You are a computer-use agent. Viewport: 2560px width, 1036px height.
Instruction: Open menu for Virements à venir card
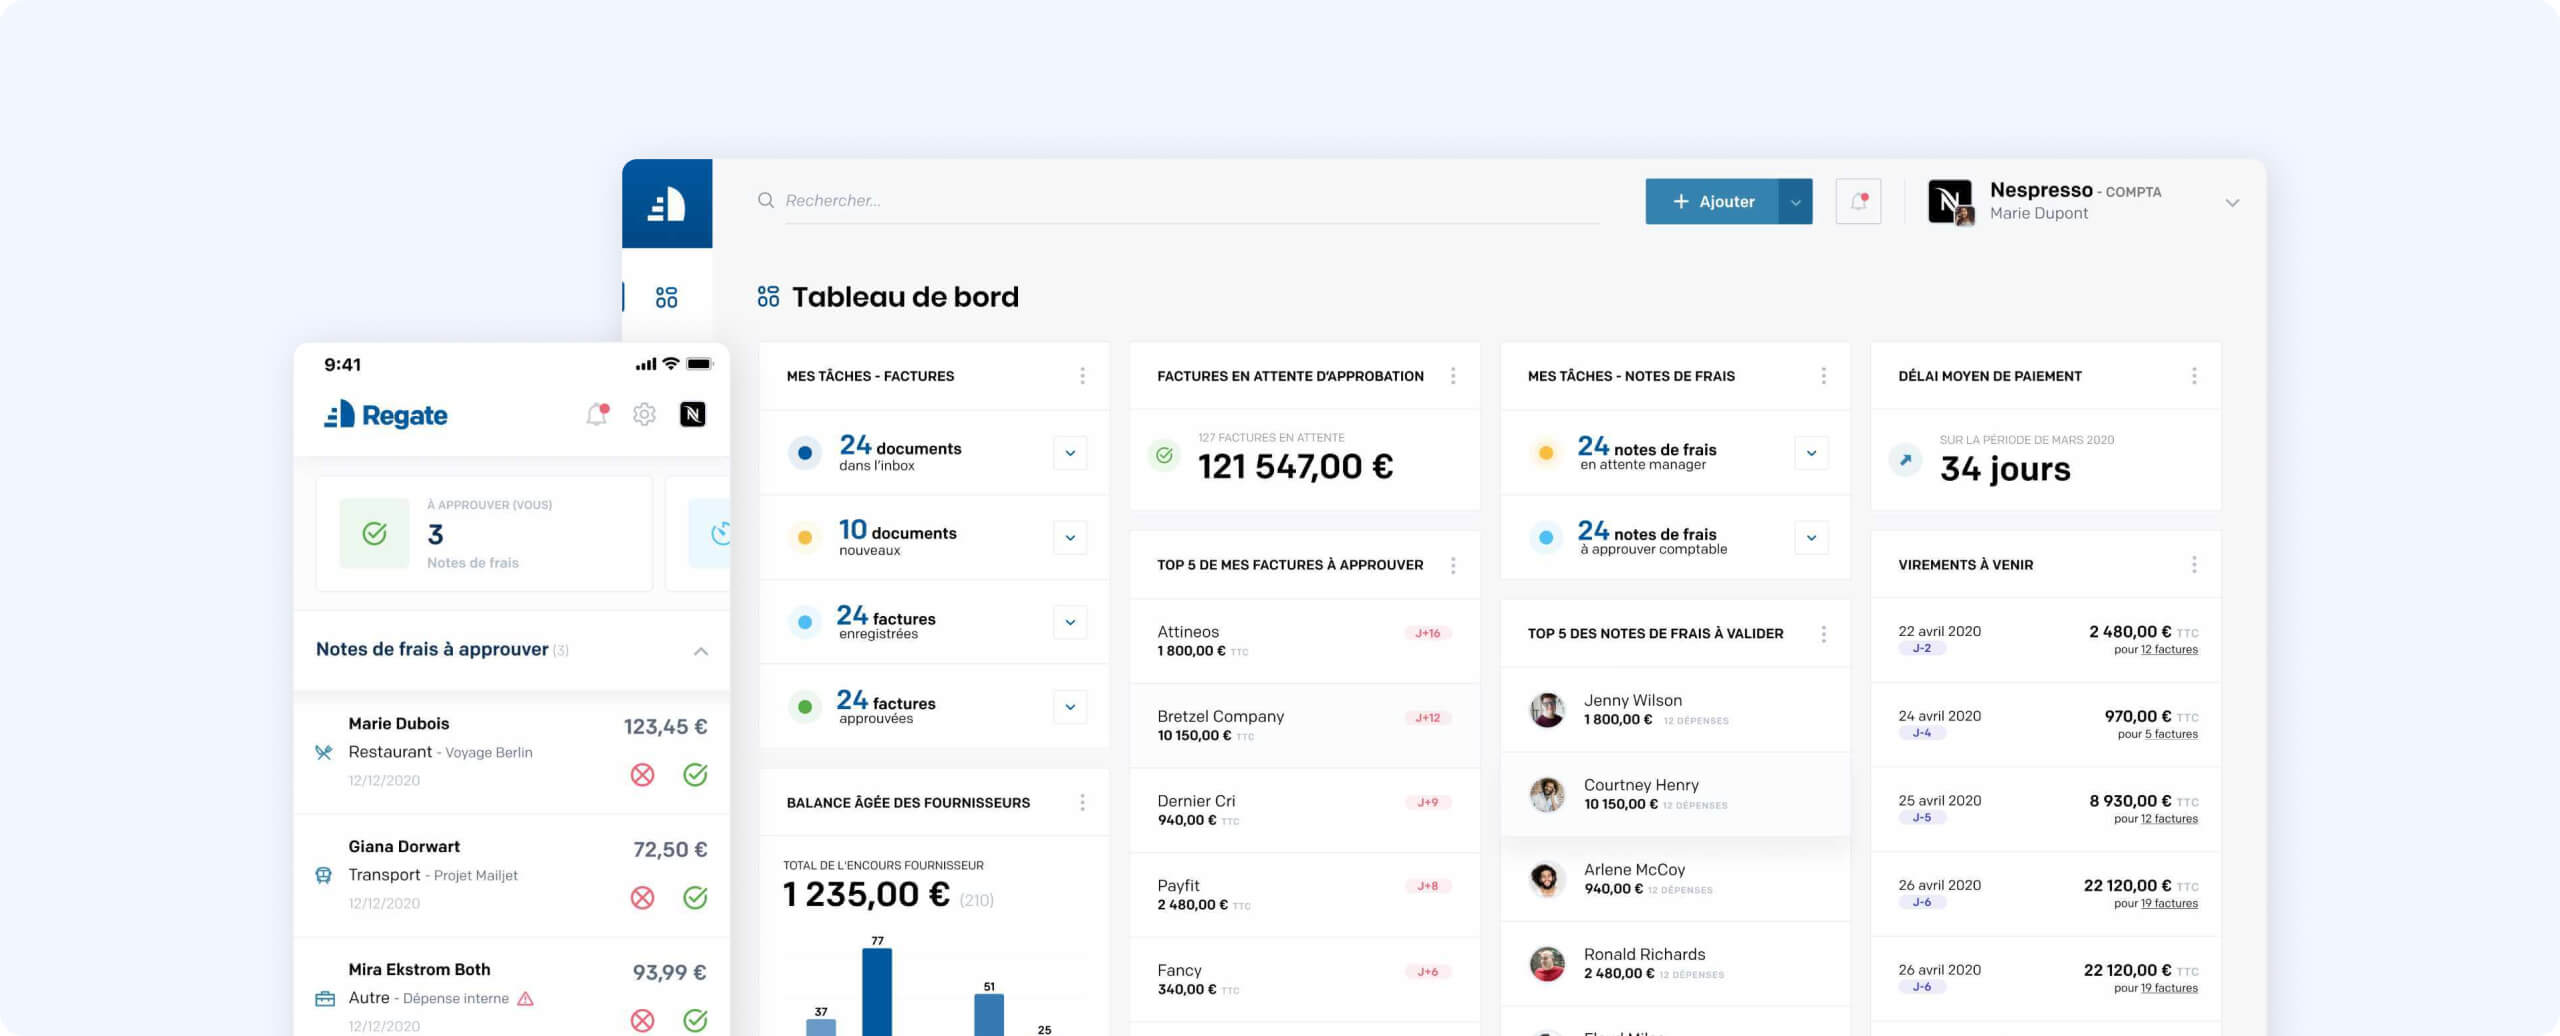pyautogui.click(x=2194, y=565)
